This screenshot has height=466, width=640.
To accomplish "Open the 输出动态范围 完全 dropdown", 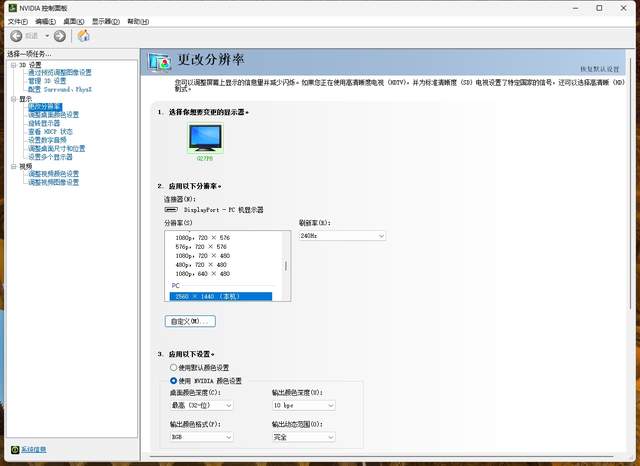I will pos(304,437).
